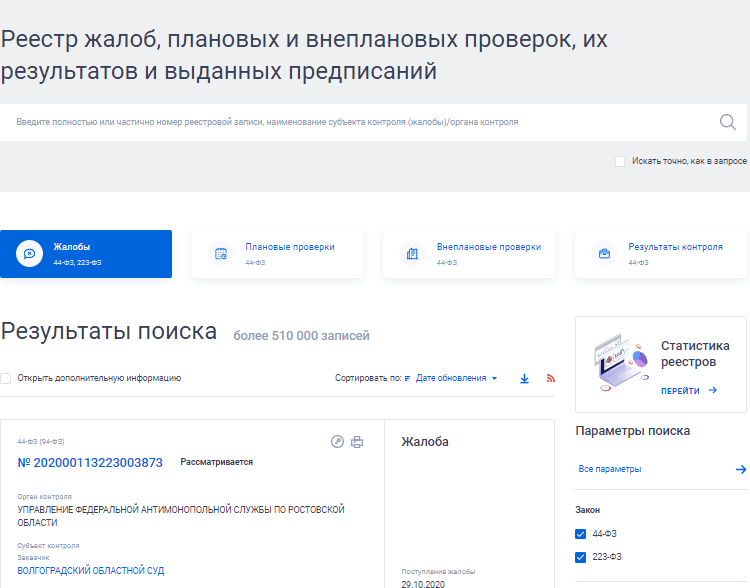
Task: Click the ПЕРЕЙТИ statistics link
Action: coord(688,391)
